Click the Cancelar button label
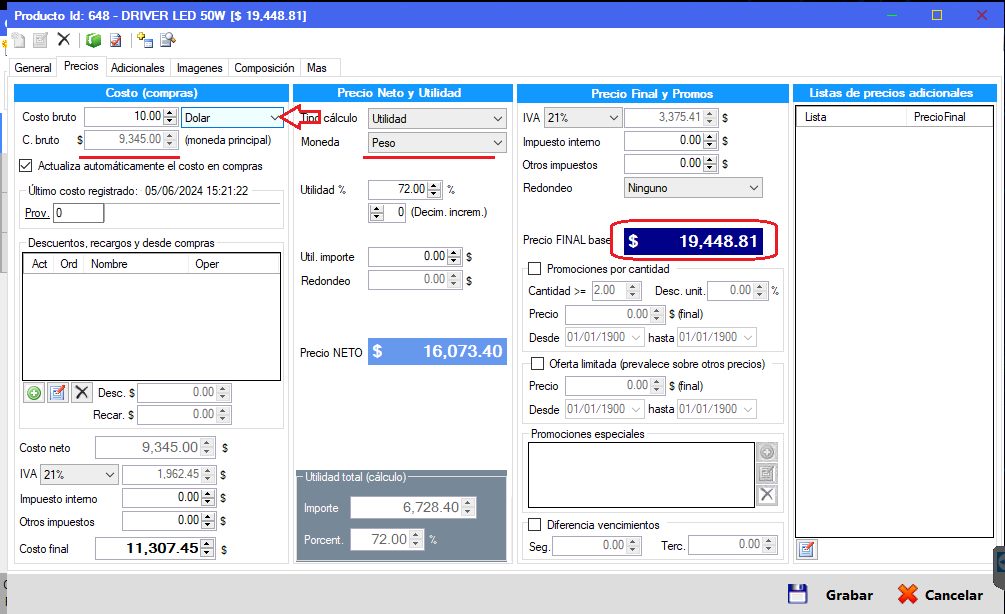Image resolution: width=1005 pixels, height=614 pixels. tap(954, 595)
